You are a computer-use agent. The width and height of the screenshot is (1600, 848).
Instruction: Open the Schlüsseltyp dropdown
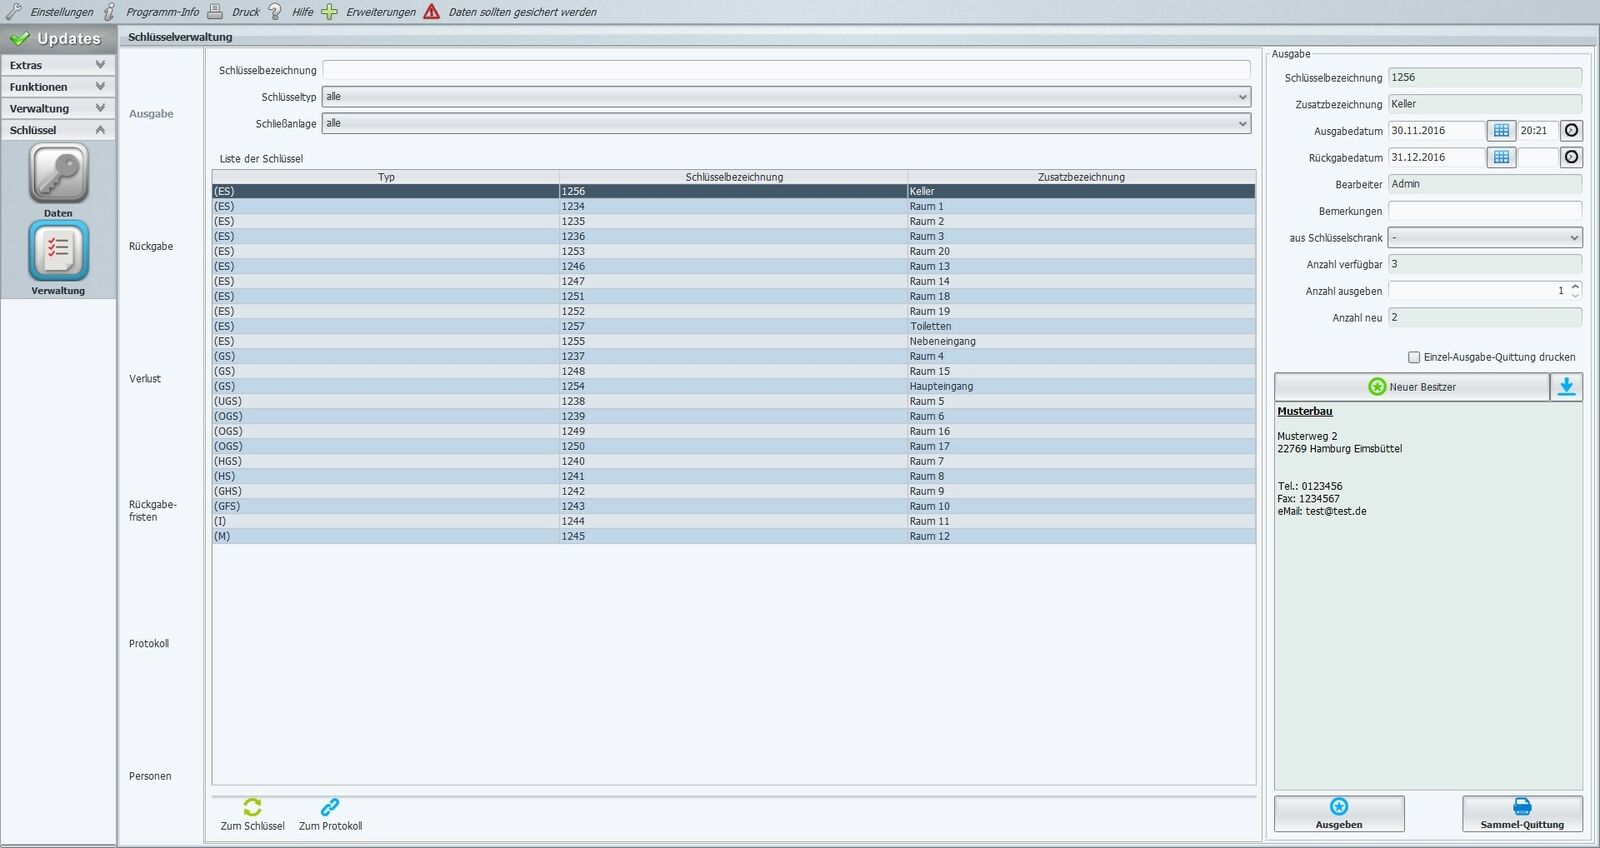coord(786,97)
